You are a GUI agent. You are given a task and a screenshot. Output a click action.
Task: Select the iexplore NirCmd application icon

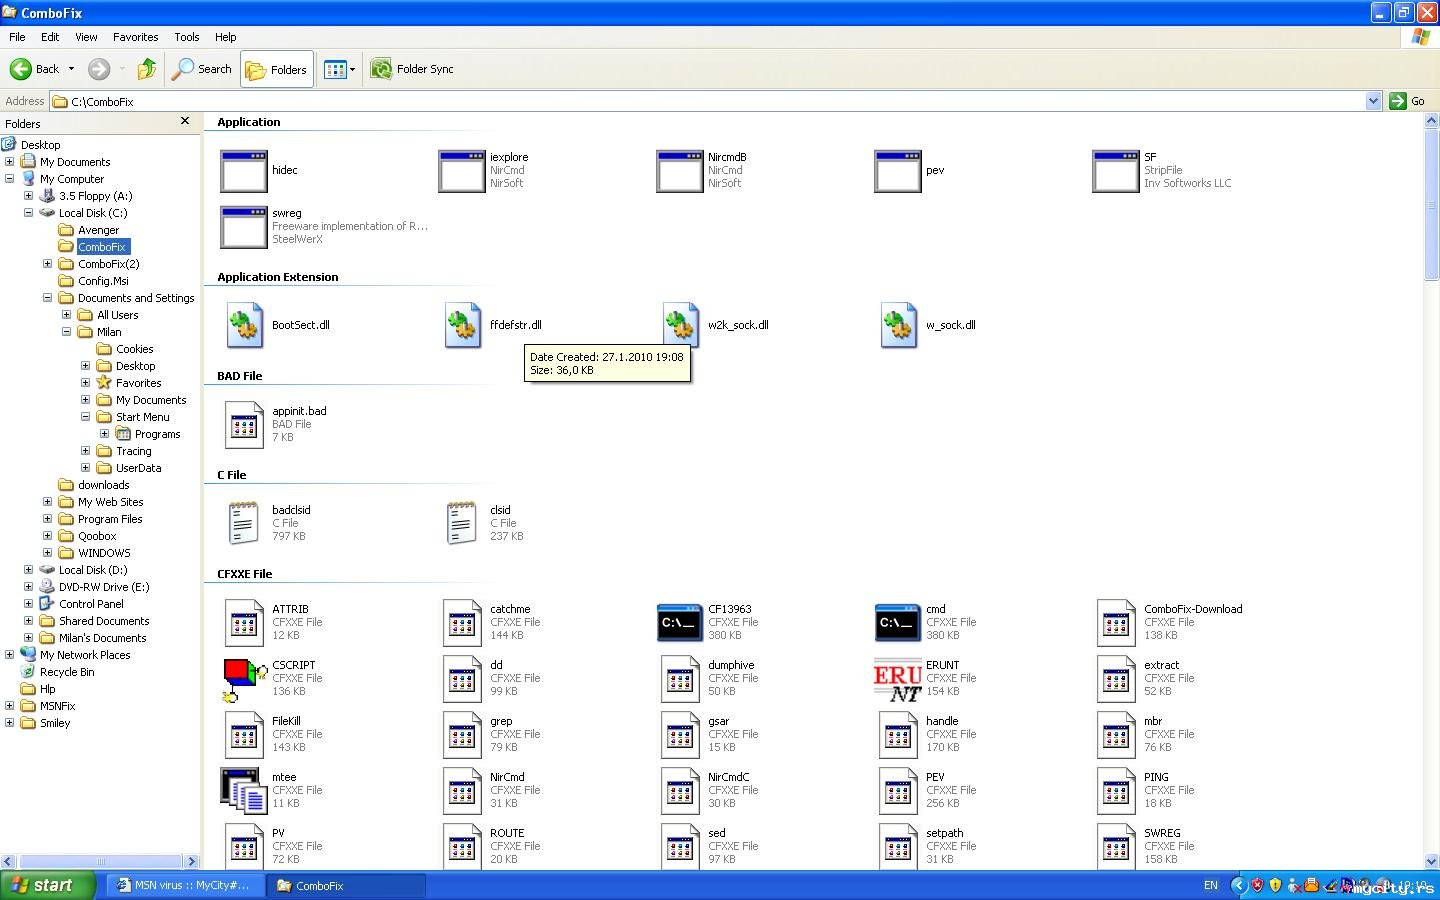tap(461, 171)
